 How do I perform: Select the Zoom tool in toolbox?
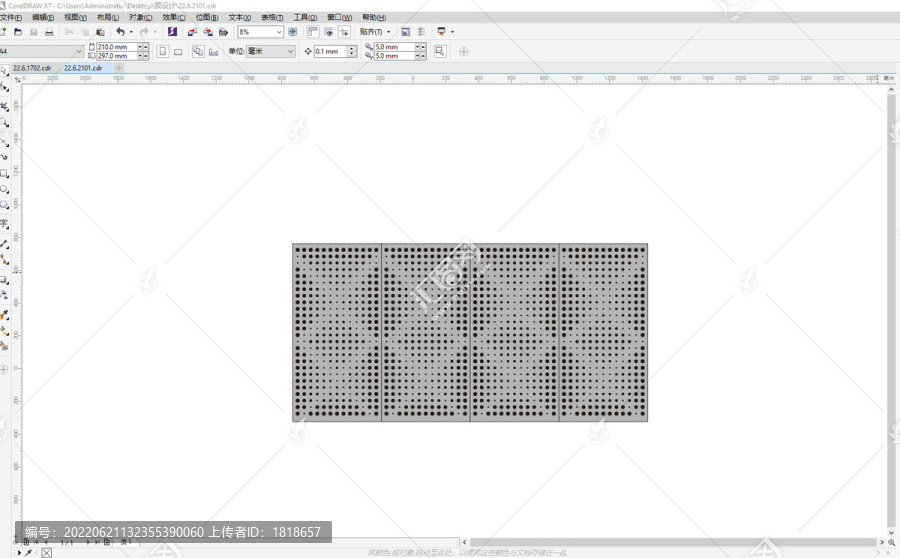coord(4,123)
